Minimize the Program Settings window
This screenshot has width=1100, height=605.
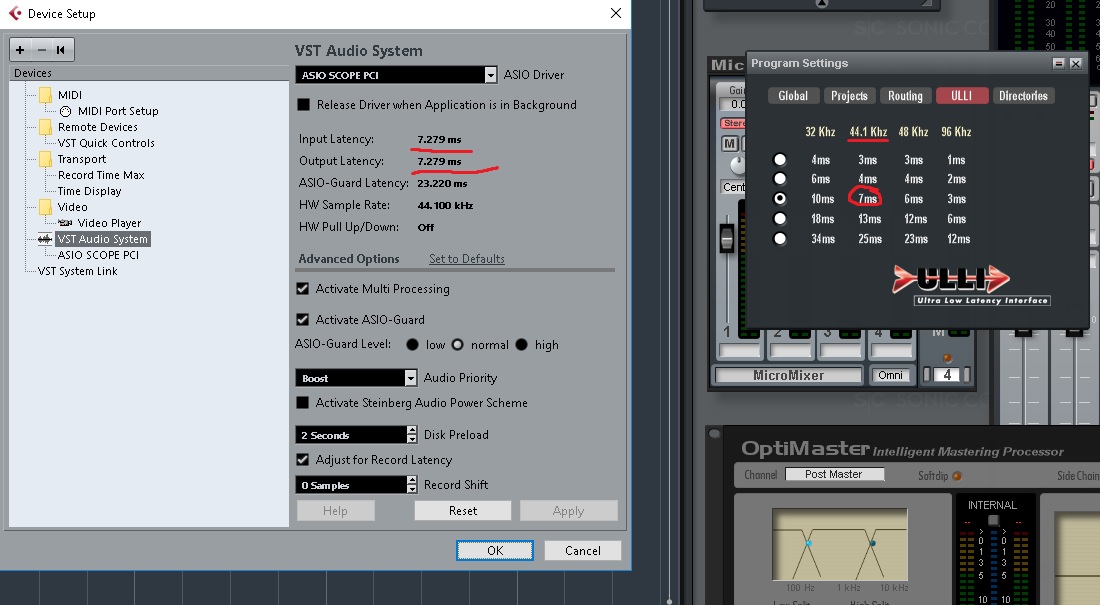(1059, 64)
